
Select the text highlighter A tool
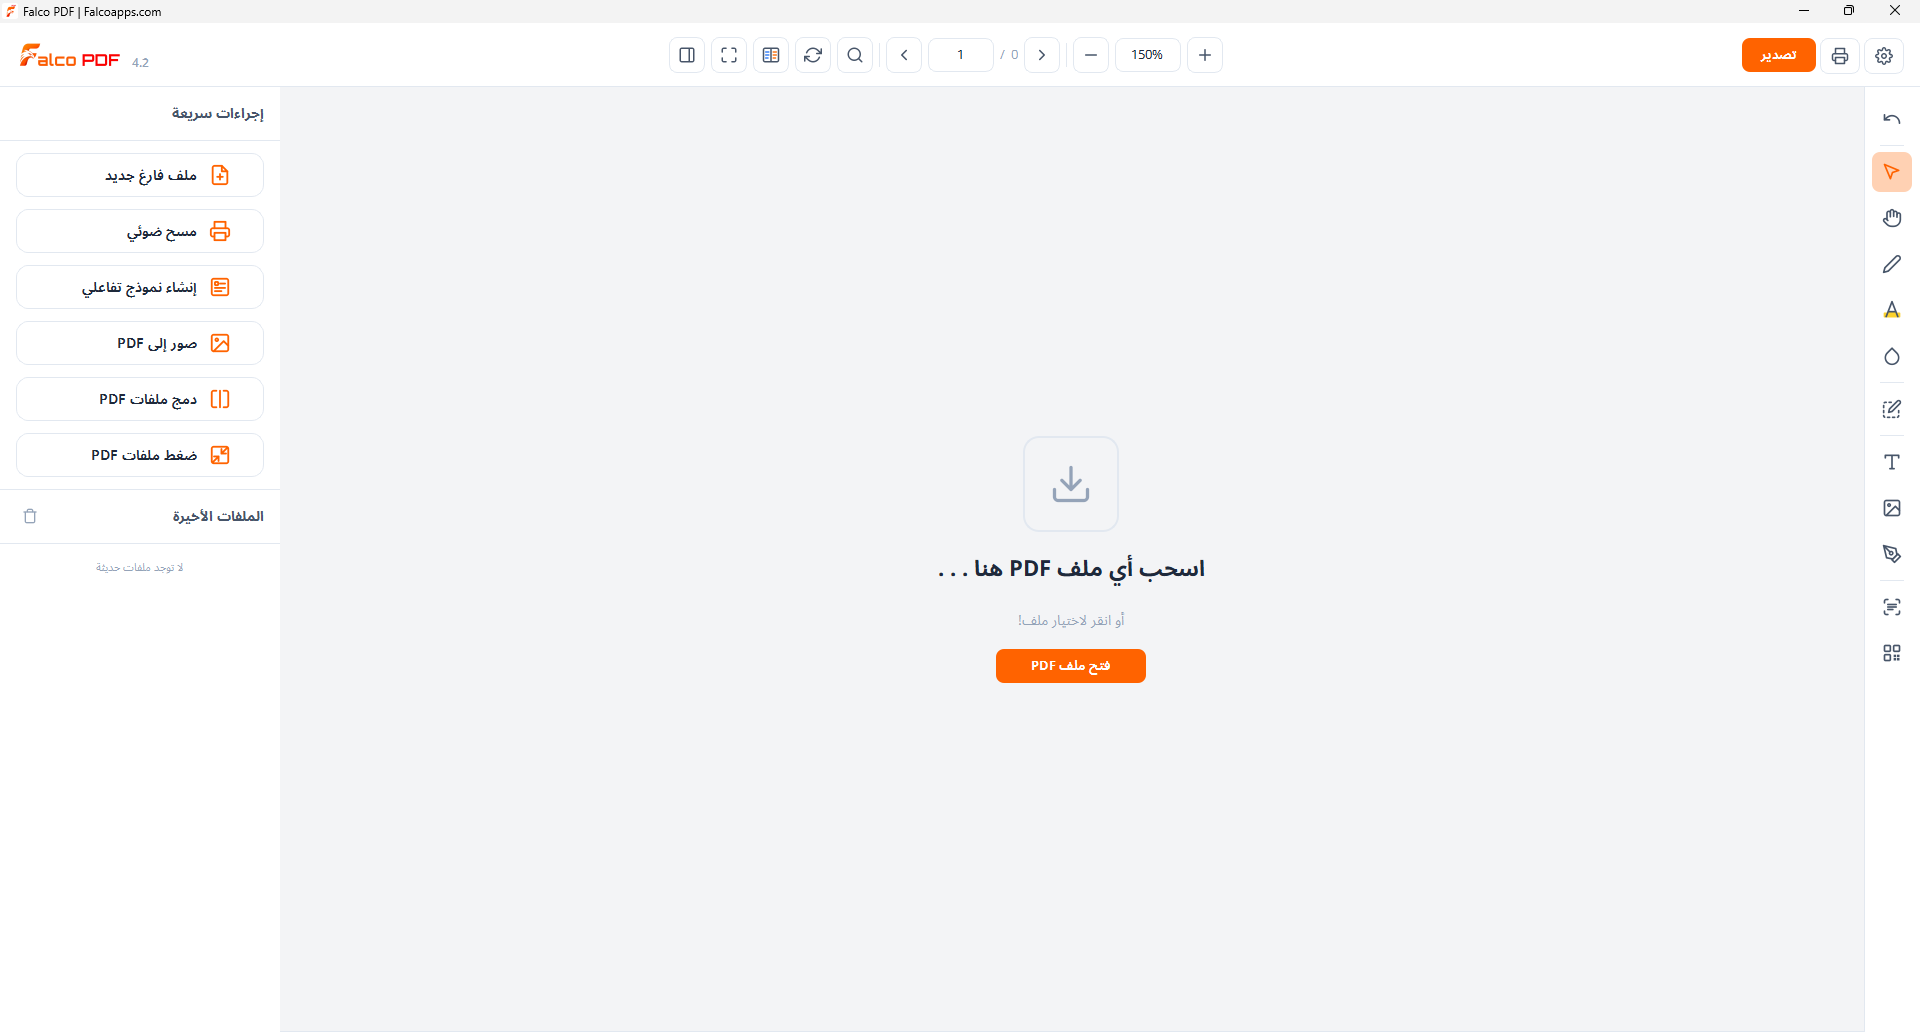[x=1892, y=310]
